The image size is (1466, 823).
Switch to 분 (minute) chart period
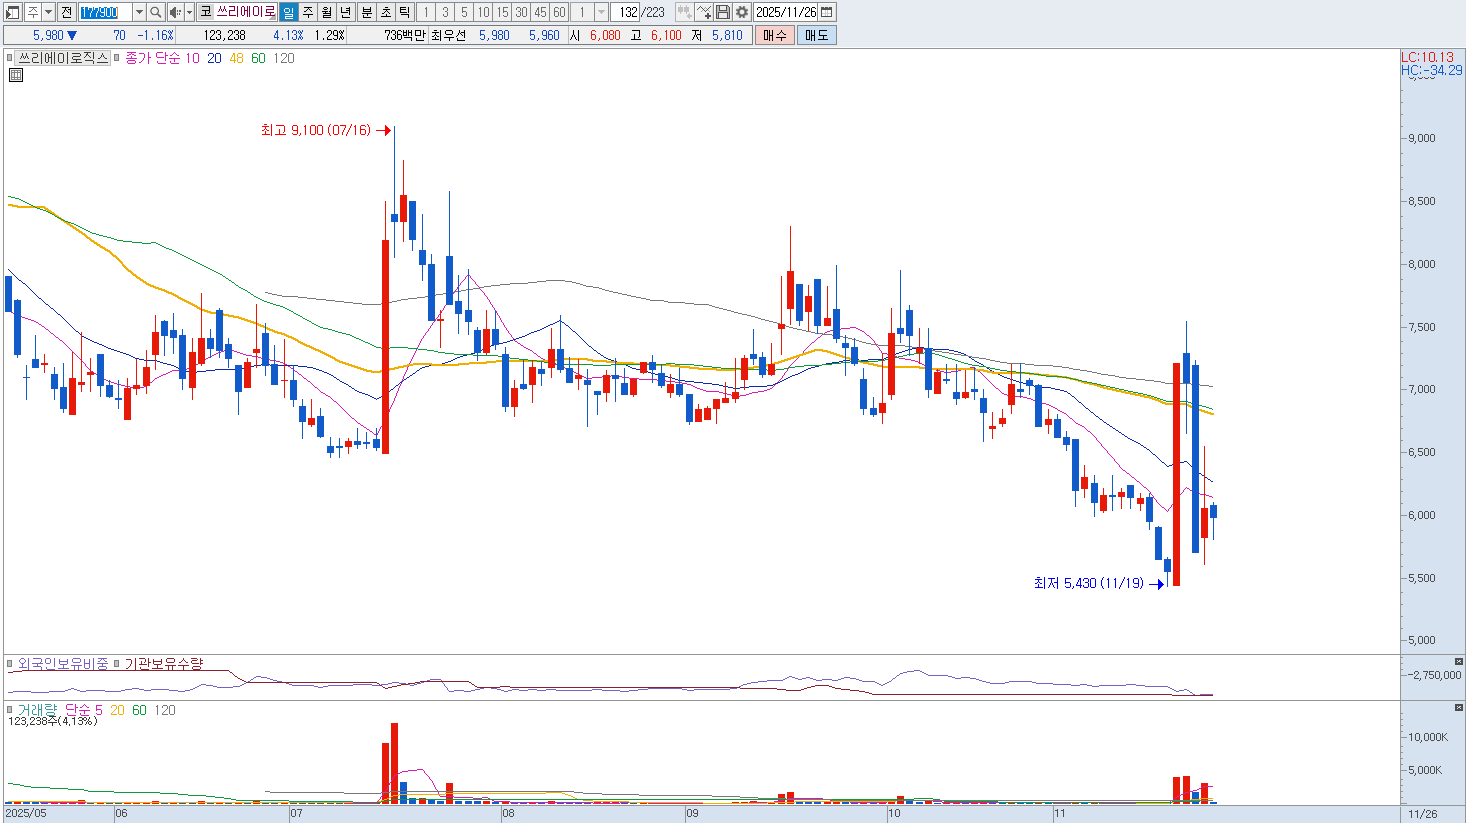point(366,12)
